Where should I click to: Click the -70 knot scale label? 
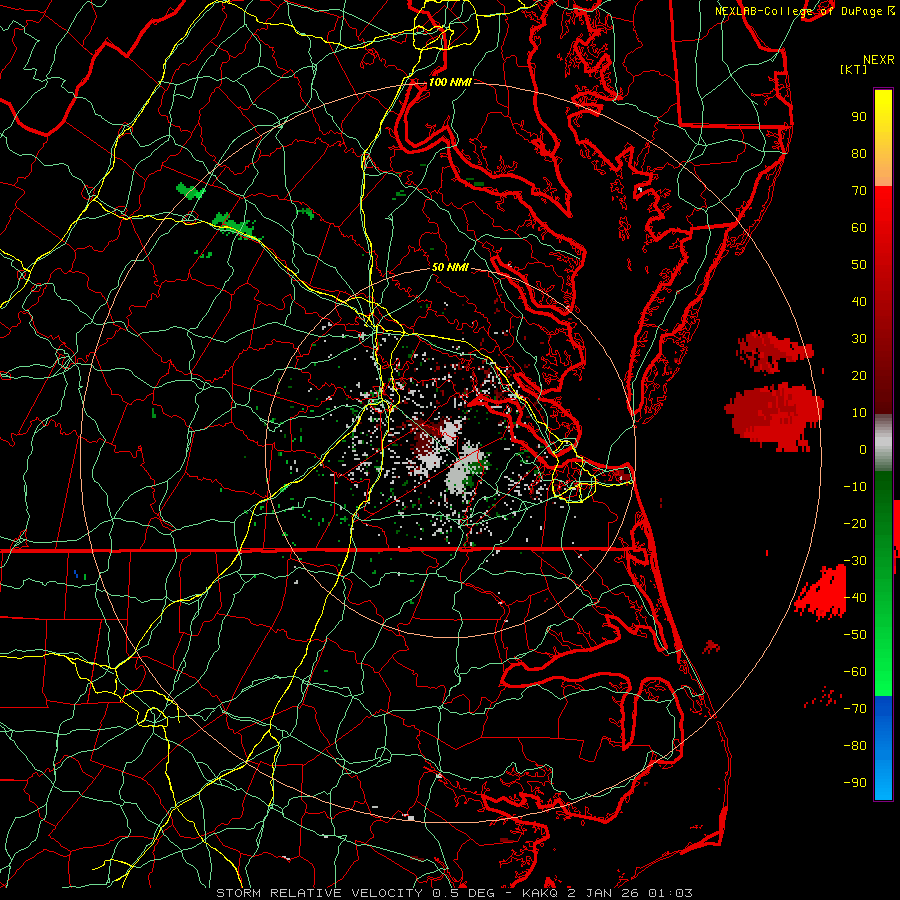point(855,709)
